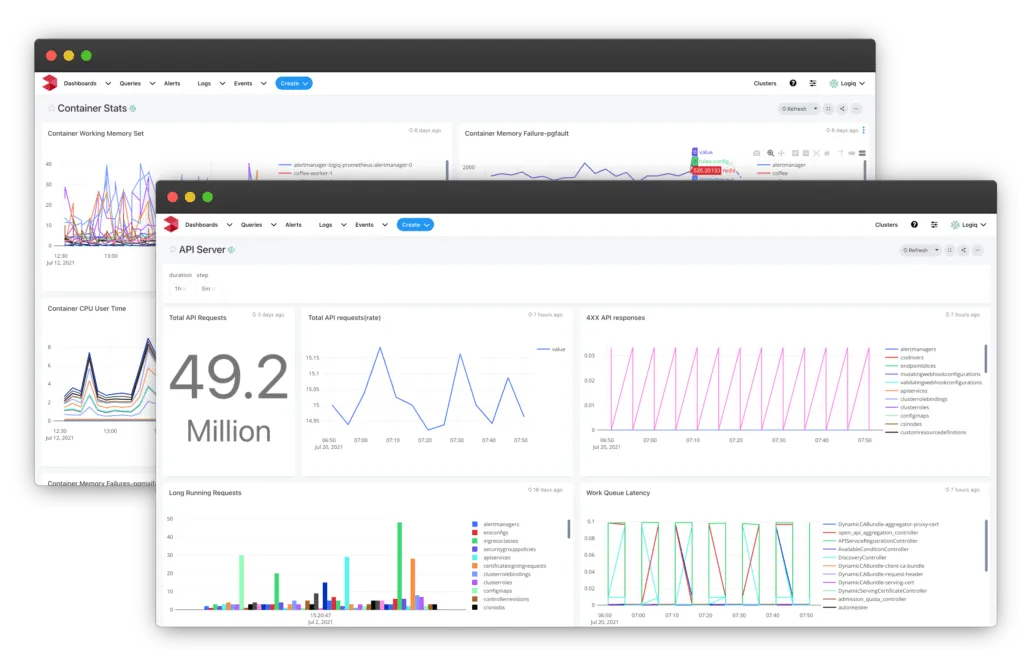This screenshot has height=657, width=1024.
Task: Click the Create button
Action: click(x=415, y=225)
